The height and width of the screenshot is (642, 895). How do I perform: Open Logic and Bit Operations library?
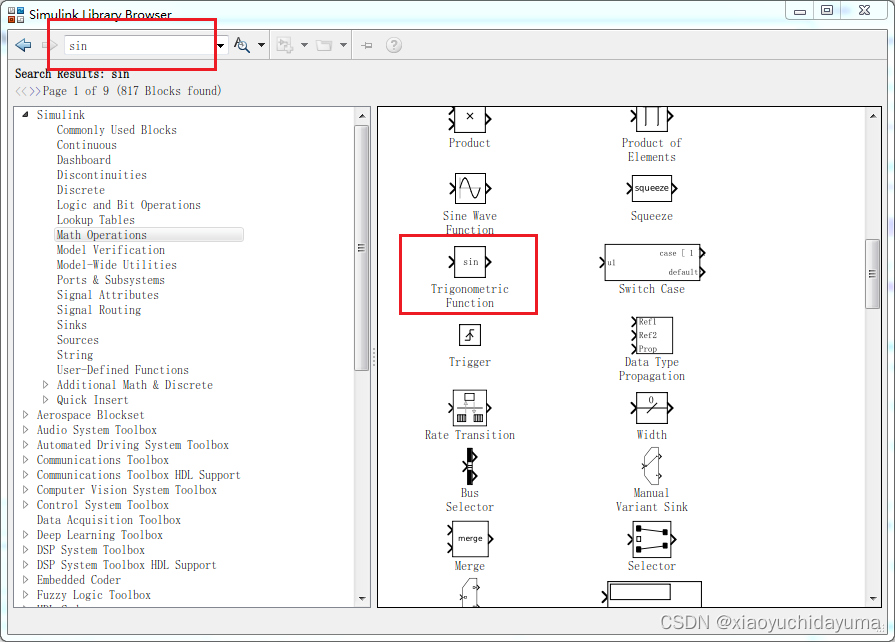pyautogui.click(x=128, y=205)
